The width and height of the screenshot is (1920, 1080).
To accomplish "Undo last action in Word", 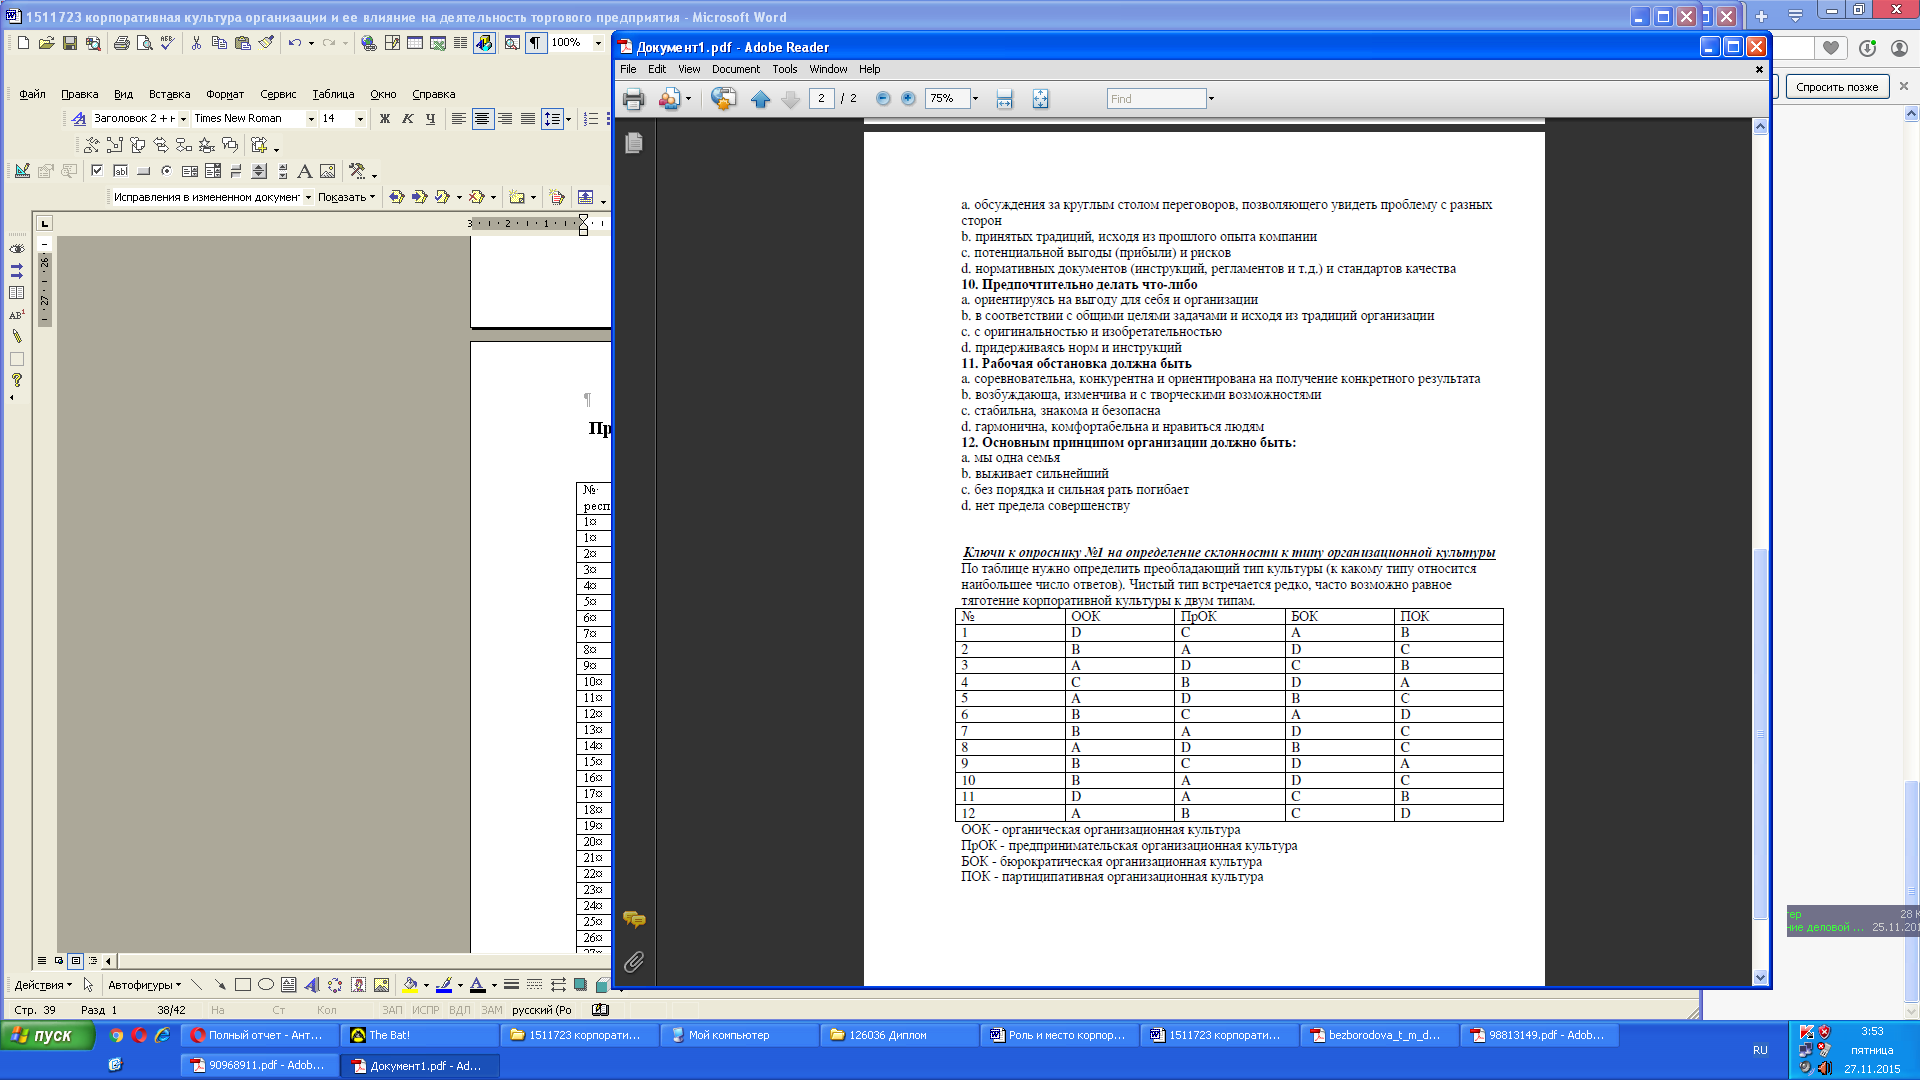I will 294,43.
